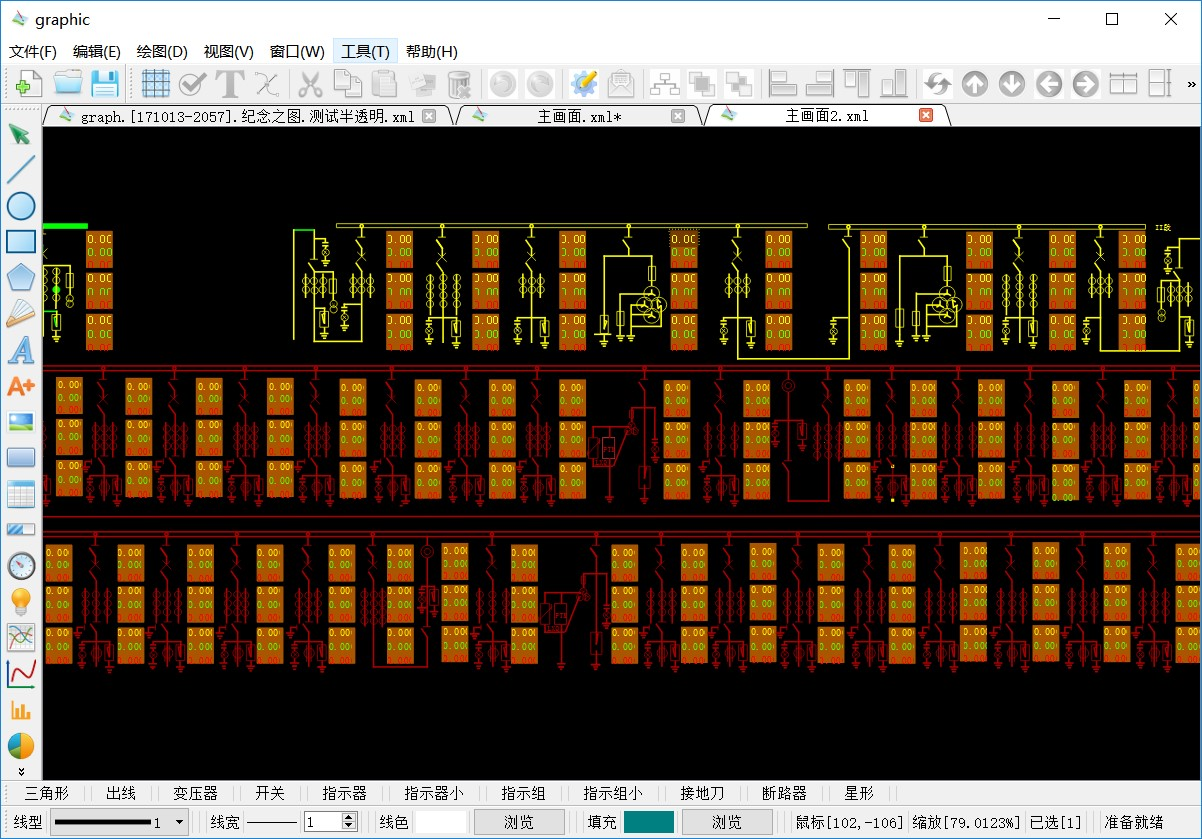Choose the circle drawing tool
This screenshot has height=839, width=1202.
(x=21, y=206)
